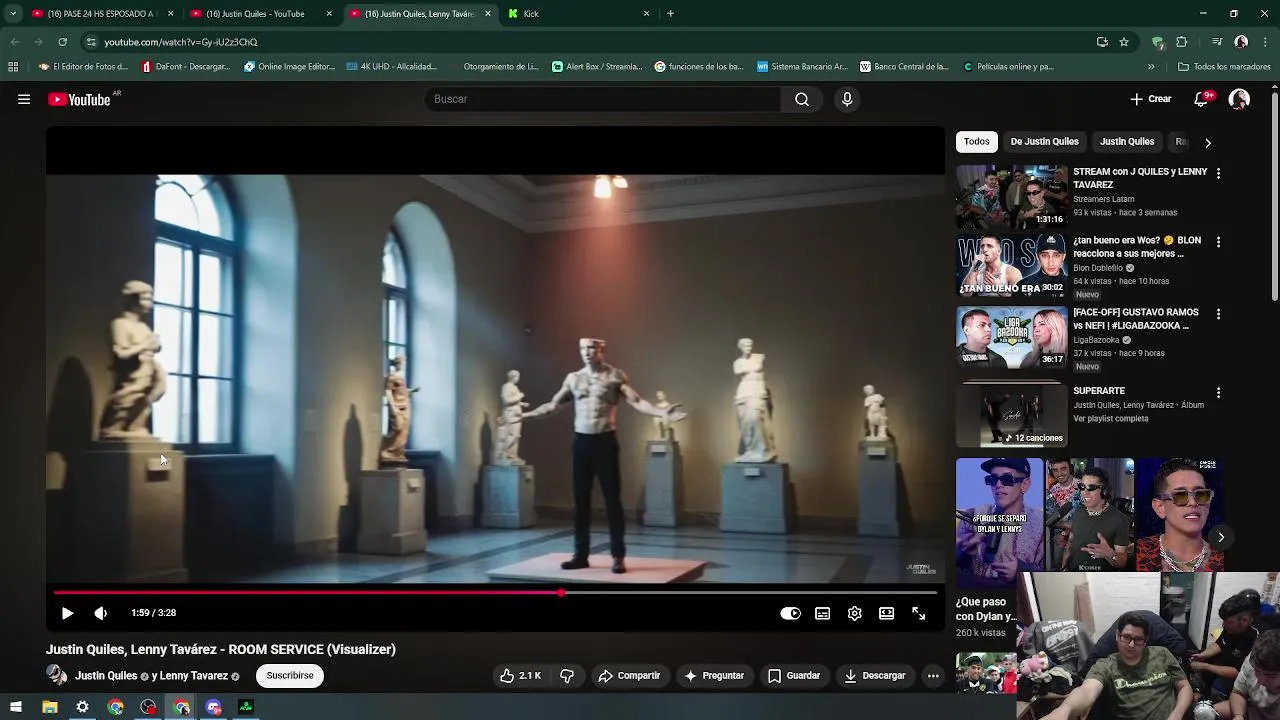Screen dimensions: 1280x720
Task: Click the address bar URL
Action: (x=181, y=42)
